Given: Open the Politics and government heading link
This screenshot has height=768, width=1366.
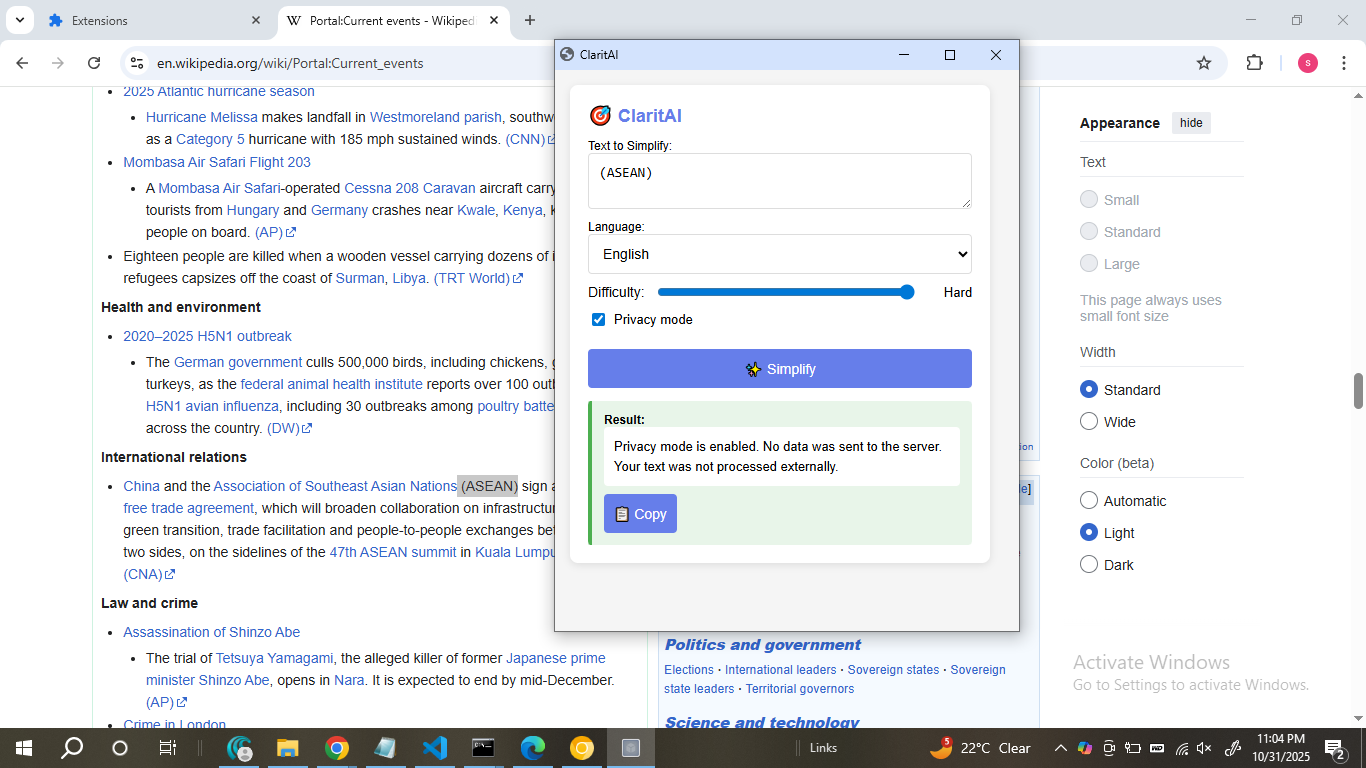Looking at the screenshot, I should [x=763, y=645].
